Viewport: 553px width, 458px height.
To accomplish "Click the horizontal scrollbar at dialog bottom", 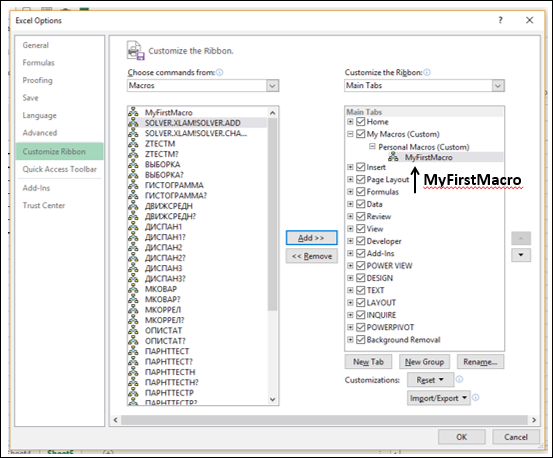I will point(324,420).
